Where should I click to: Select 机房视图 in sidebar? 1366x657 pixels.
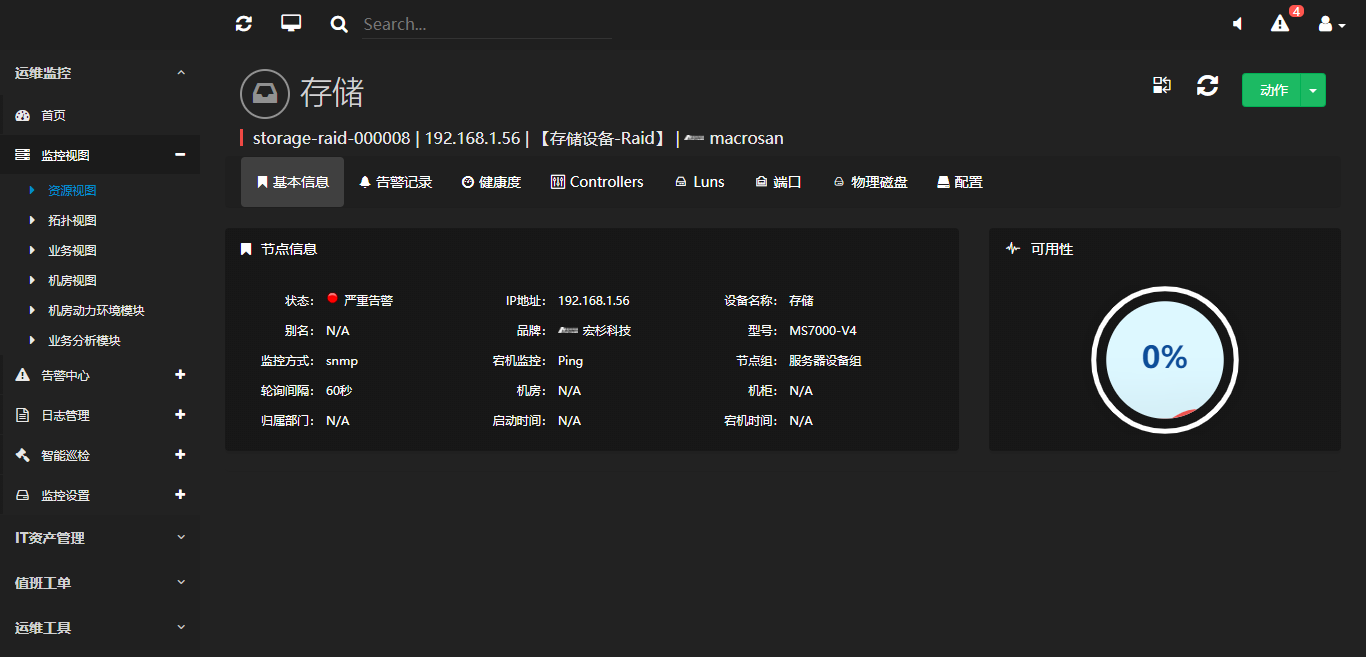click(x=72, y=280)
